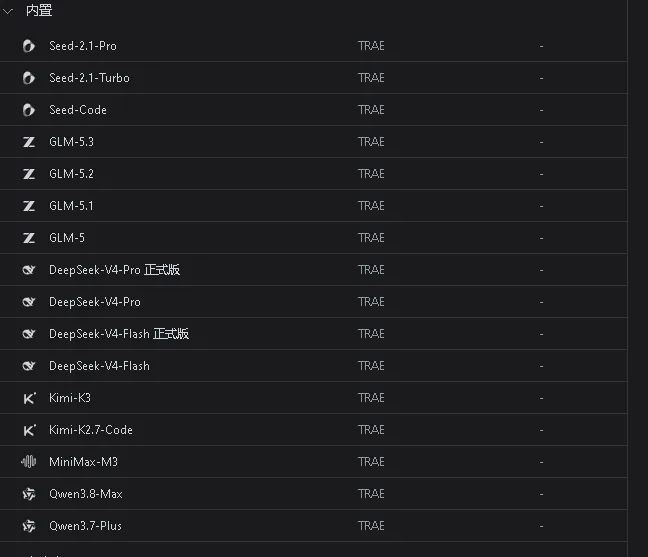Select the Qwen3.7-Plus model name

(x=85, y=526)
